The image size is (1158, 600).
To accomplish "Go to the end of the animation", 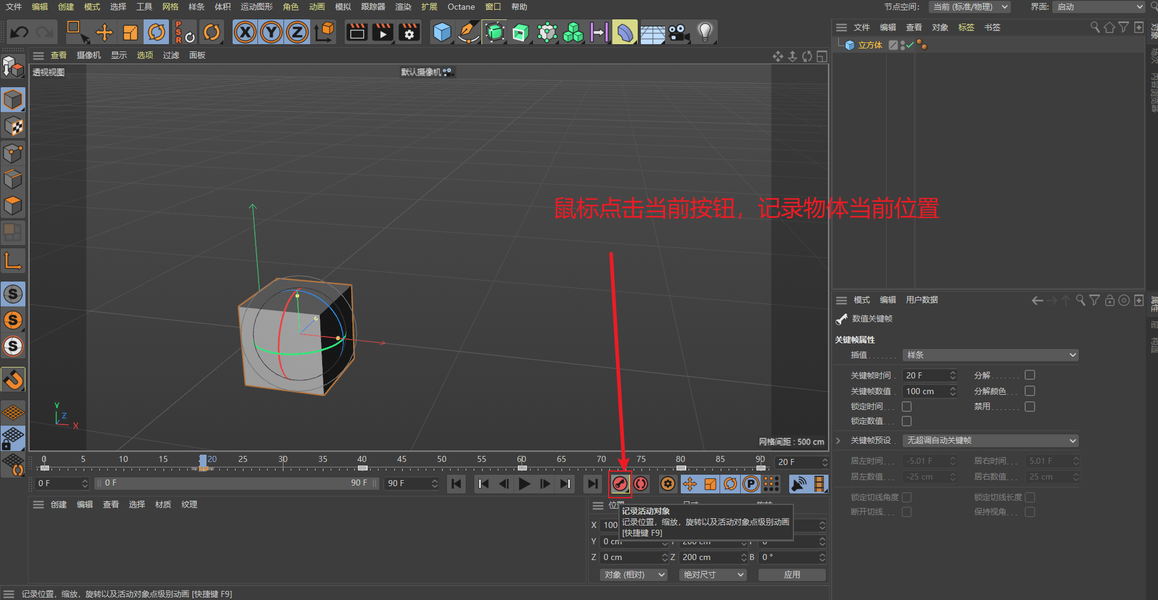I will coord(592,484).
